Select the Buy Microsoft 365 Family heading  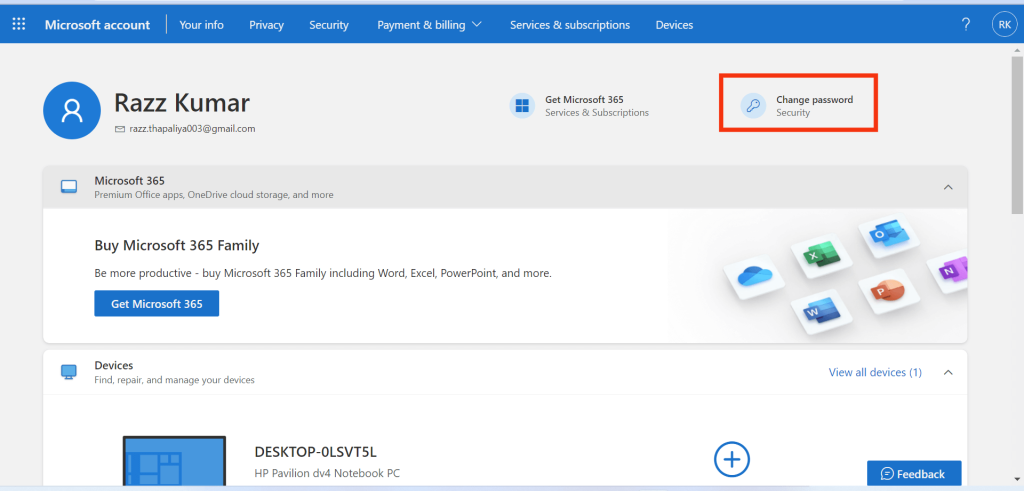177,246
